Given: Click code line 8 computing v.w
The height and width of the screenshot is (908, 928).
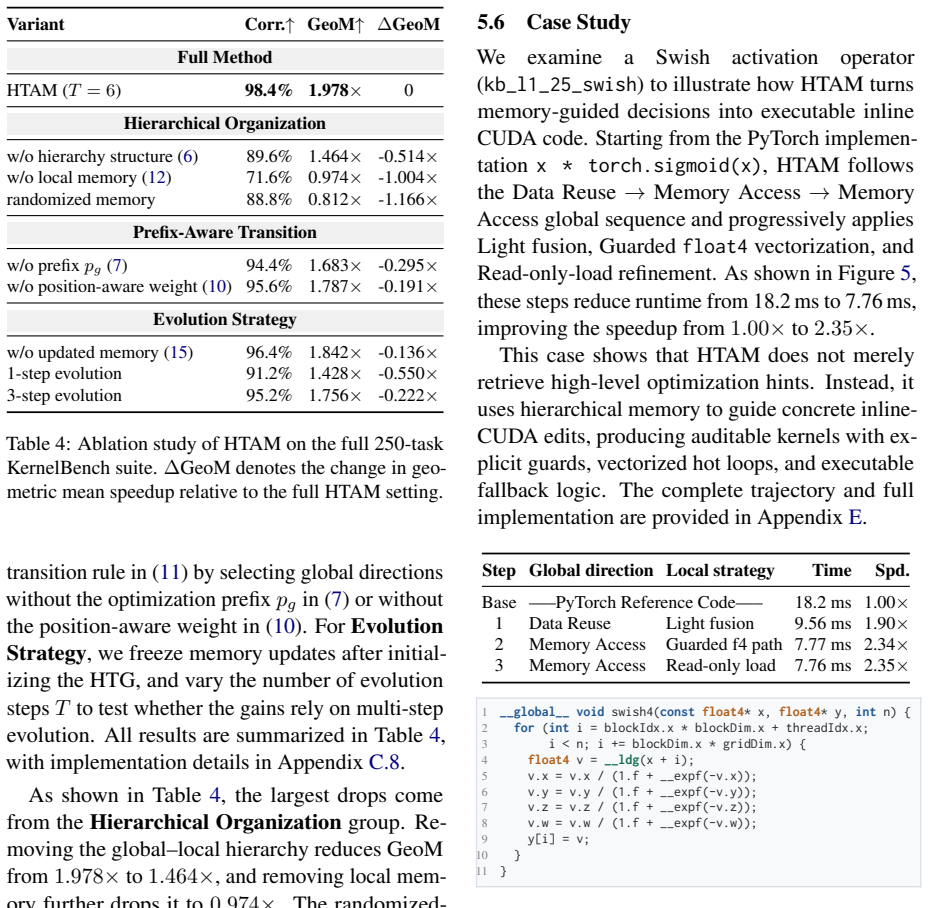Looking at the screenshot, I should [x=642, y=823].
